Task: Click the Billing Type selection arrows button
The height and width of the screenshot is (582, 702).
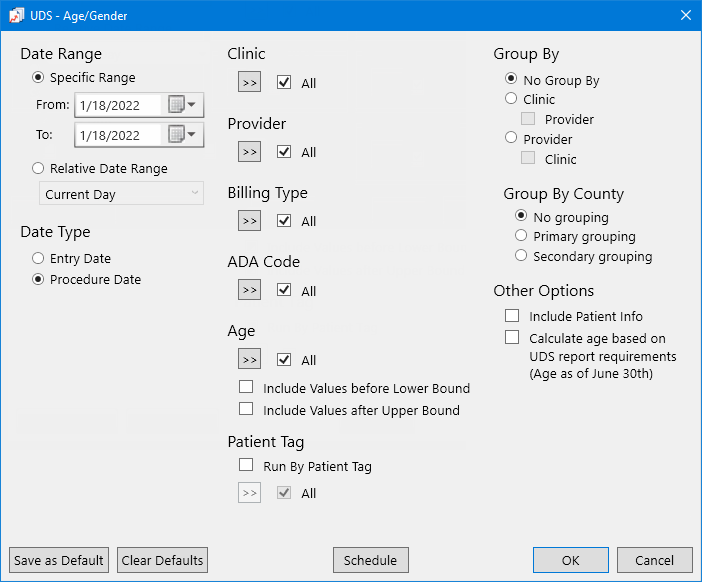Action: click(x=249, y=221)
